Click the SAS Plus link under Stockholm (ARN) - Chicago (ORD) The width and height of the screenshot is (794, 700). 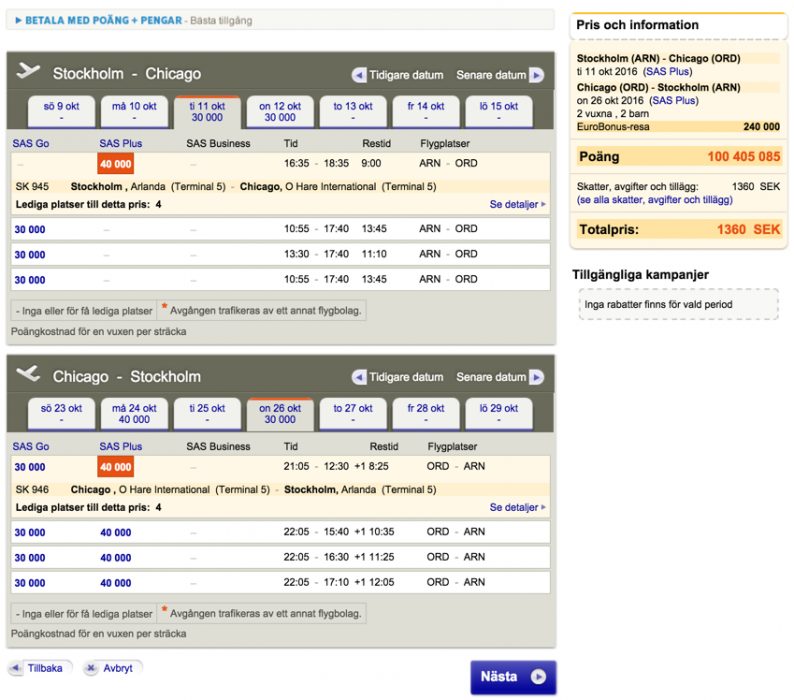[x=670, y=72]
